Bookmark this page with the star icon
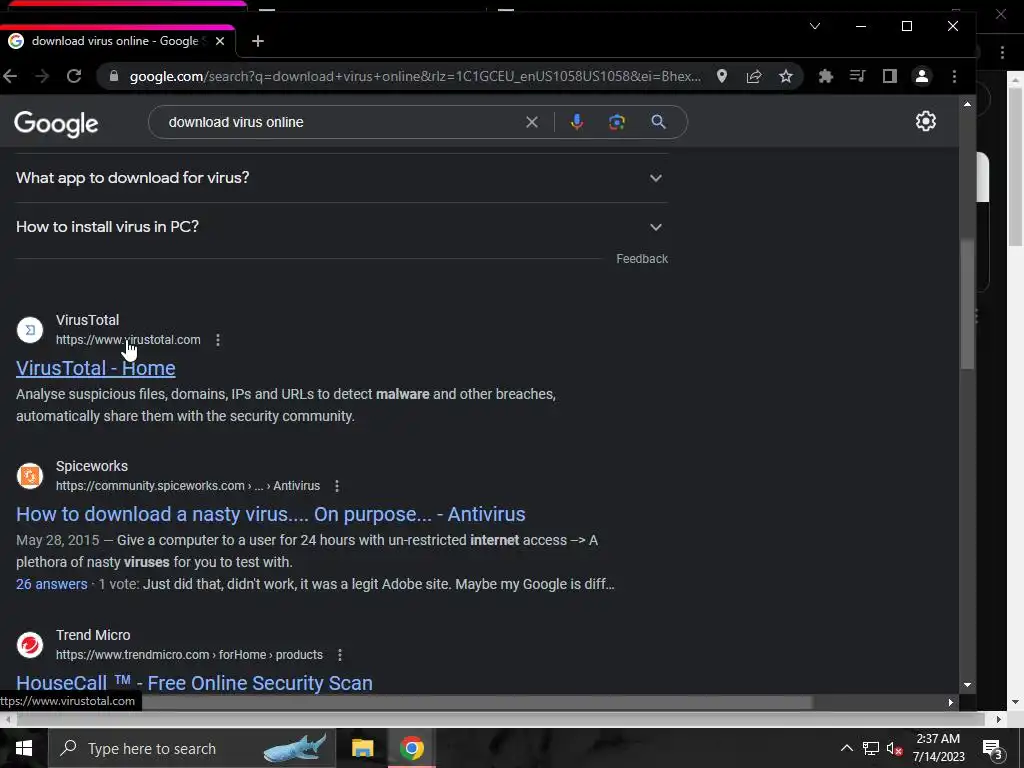This screenshot has height=768, width=1024. click(x=786, y=76)
